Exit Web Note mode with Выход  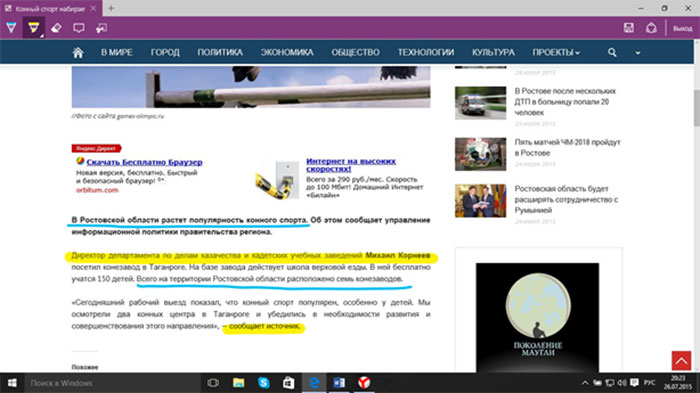pos(683,28)
